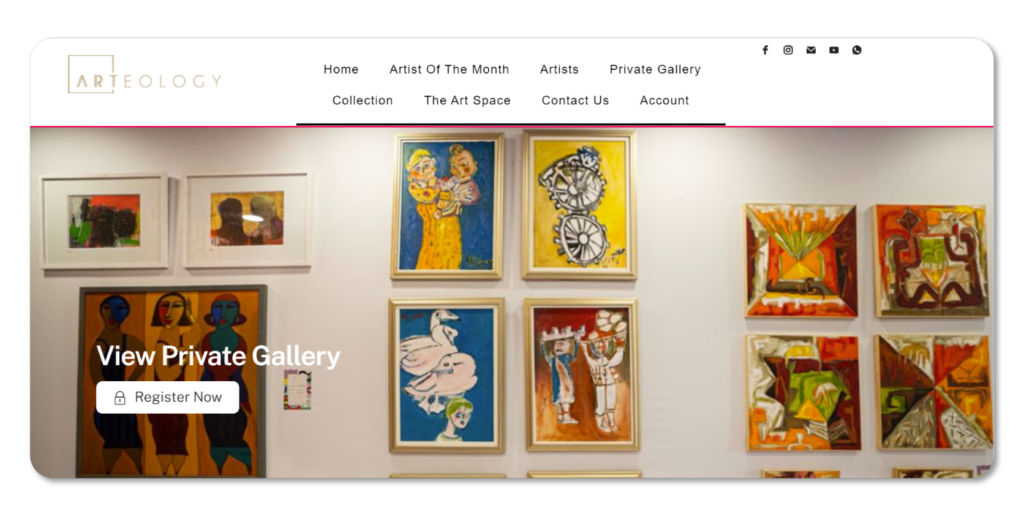Click the WhatsApp chat icon
1024x516 pixels.
tap(857, 50)
